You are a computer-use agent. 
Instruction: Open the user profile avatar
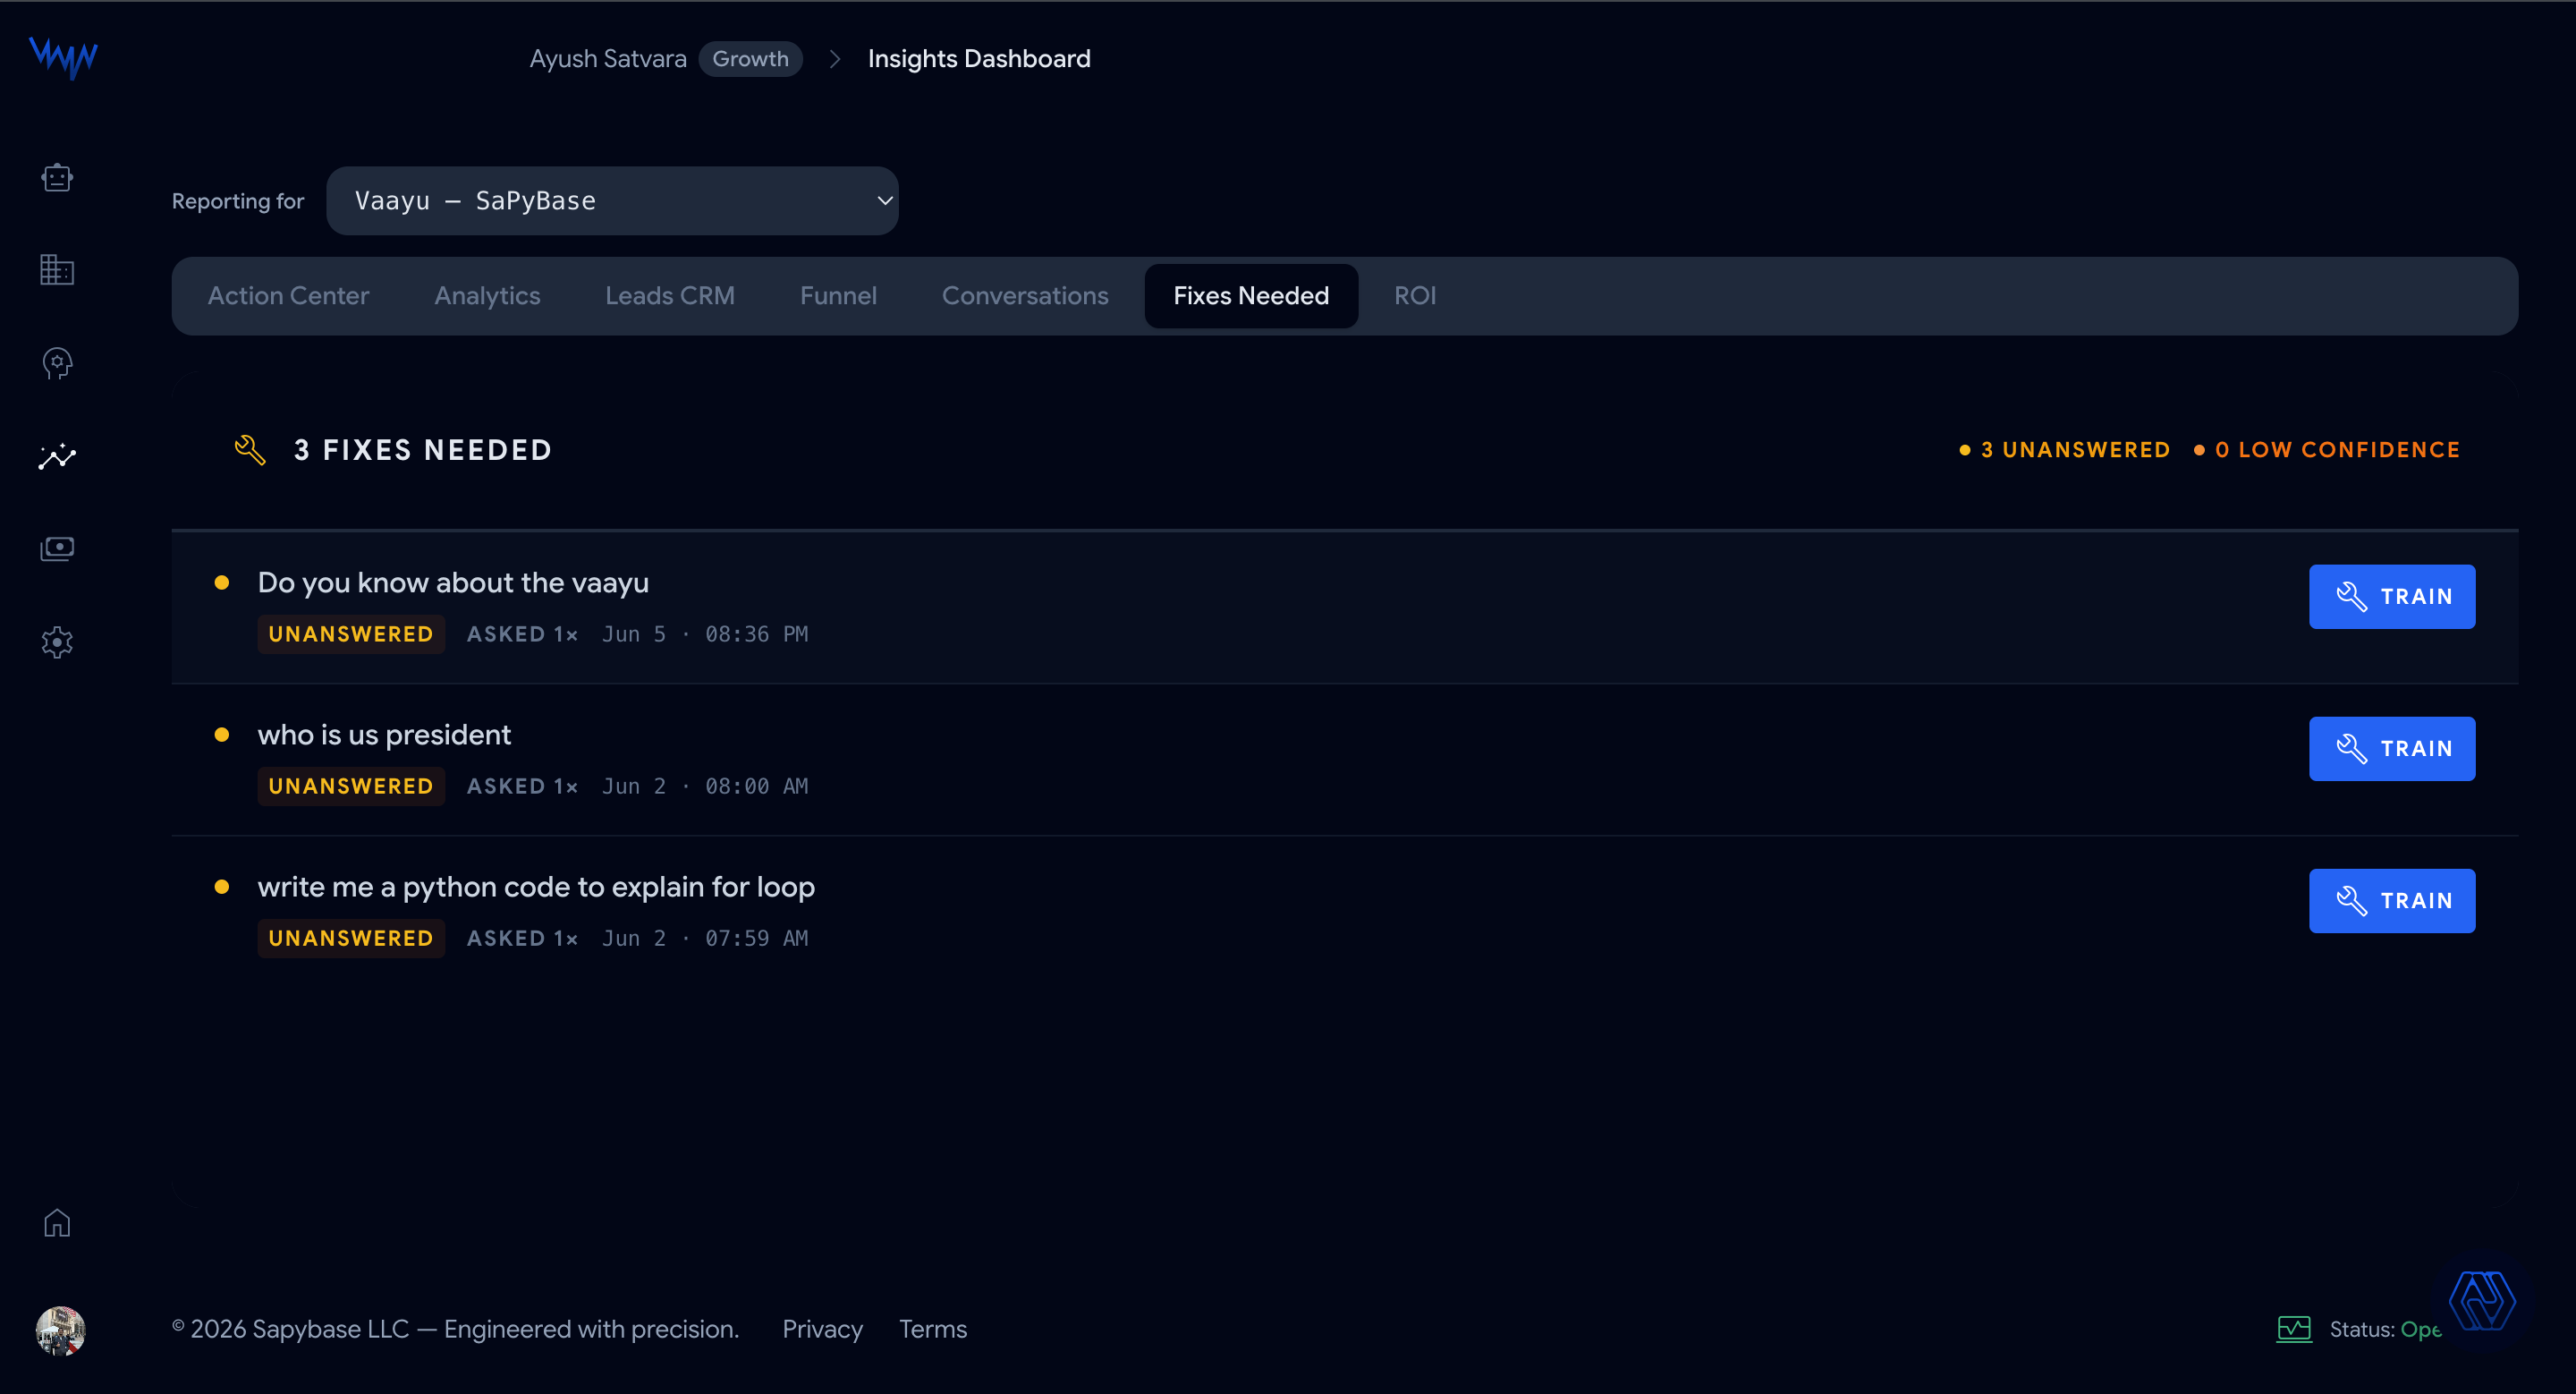61,1330
